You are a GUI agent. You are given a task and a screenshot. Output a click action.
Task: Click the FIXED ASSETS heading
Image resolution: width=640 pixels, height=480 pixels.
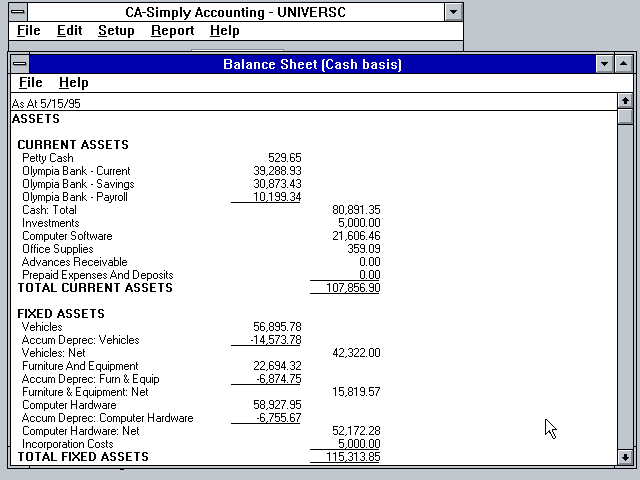click(61, 314)
